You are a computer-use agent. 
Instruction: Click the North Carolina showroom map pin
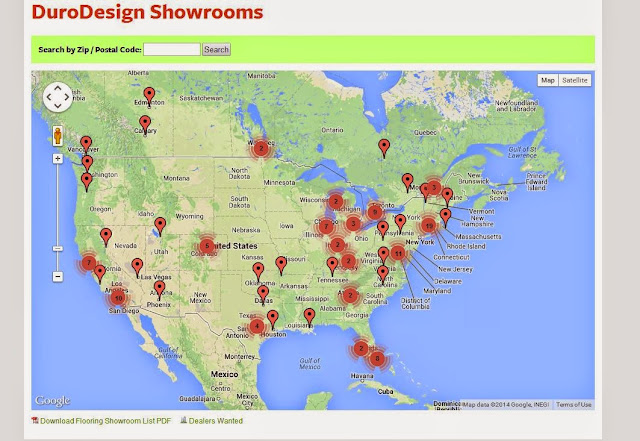383,275
